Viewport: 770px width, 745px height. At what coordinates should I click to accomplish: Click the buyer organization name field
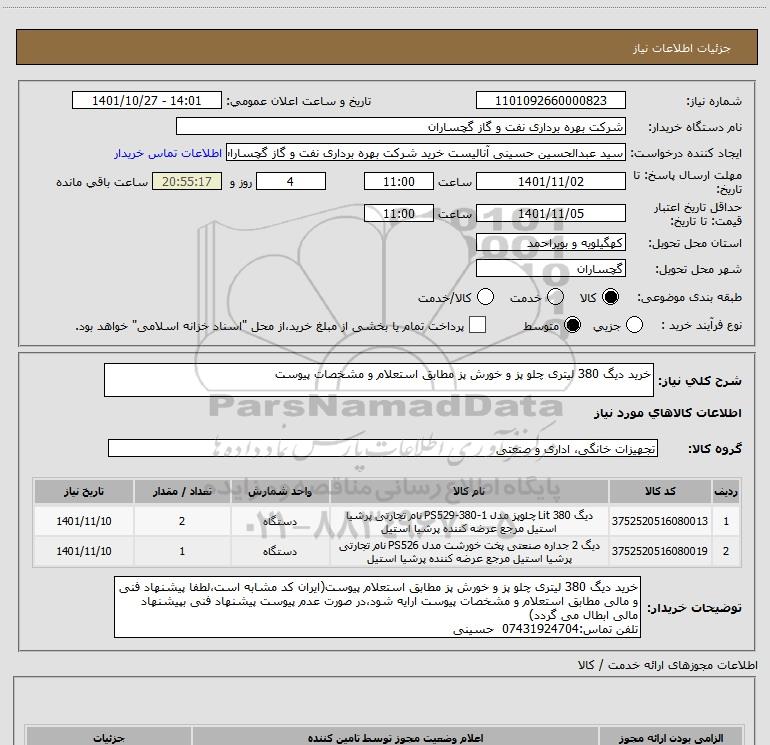click(401, 127)
